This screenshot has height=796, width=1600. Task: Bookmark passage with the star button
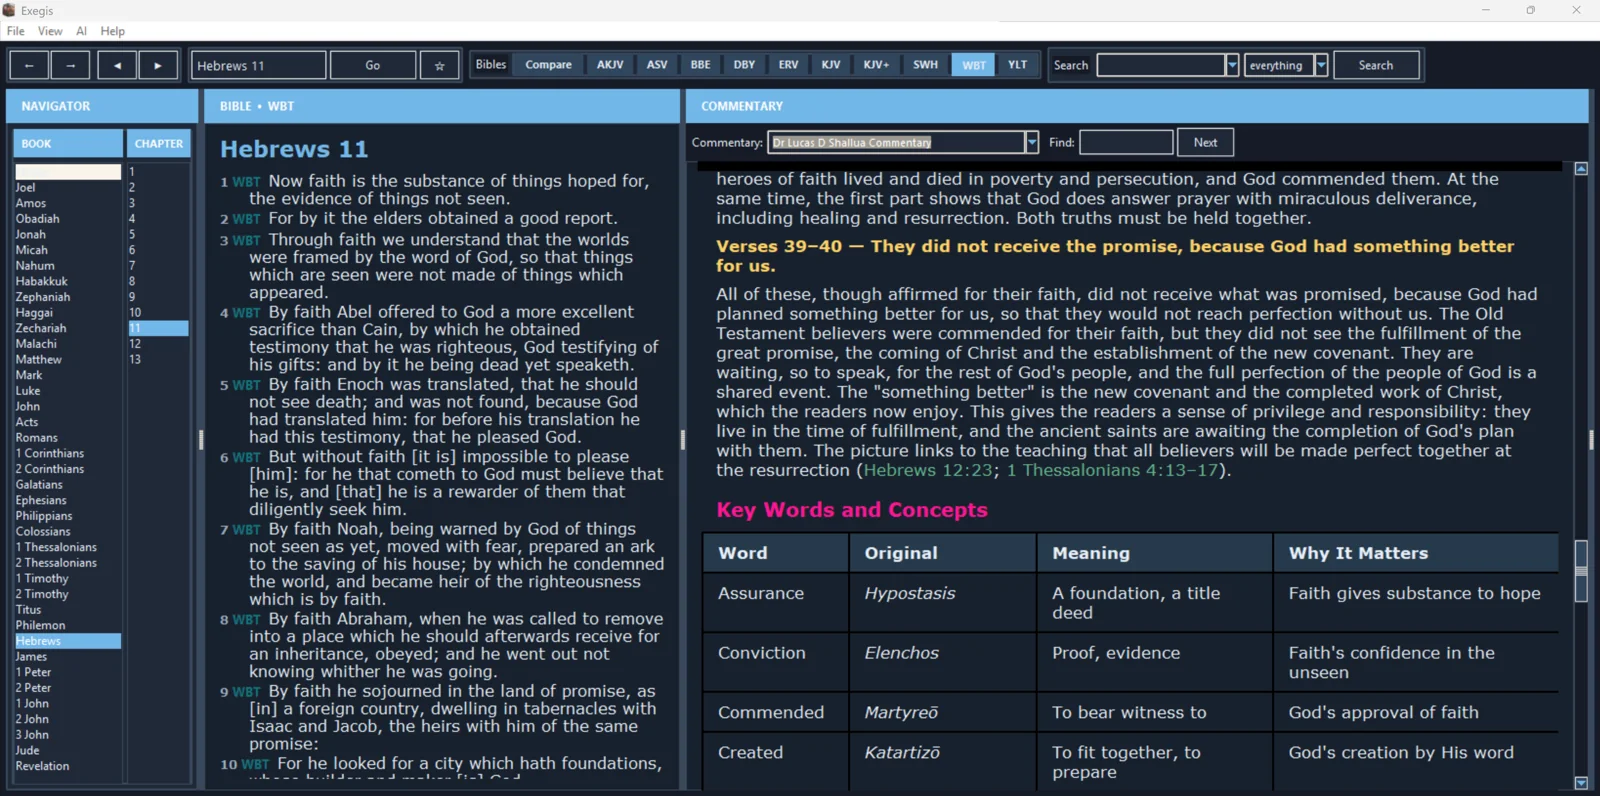(x=439, y=65)
